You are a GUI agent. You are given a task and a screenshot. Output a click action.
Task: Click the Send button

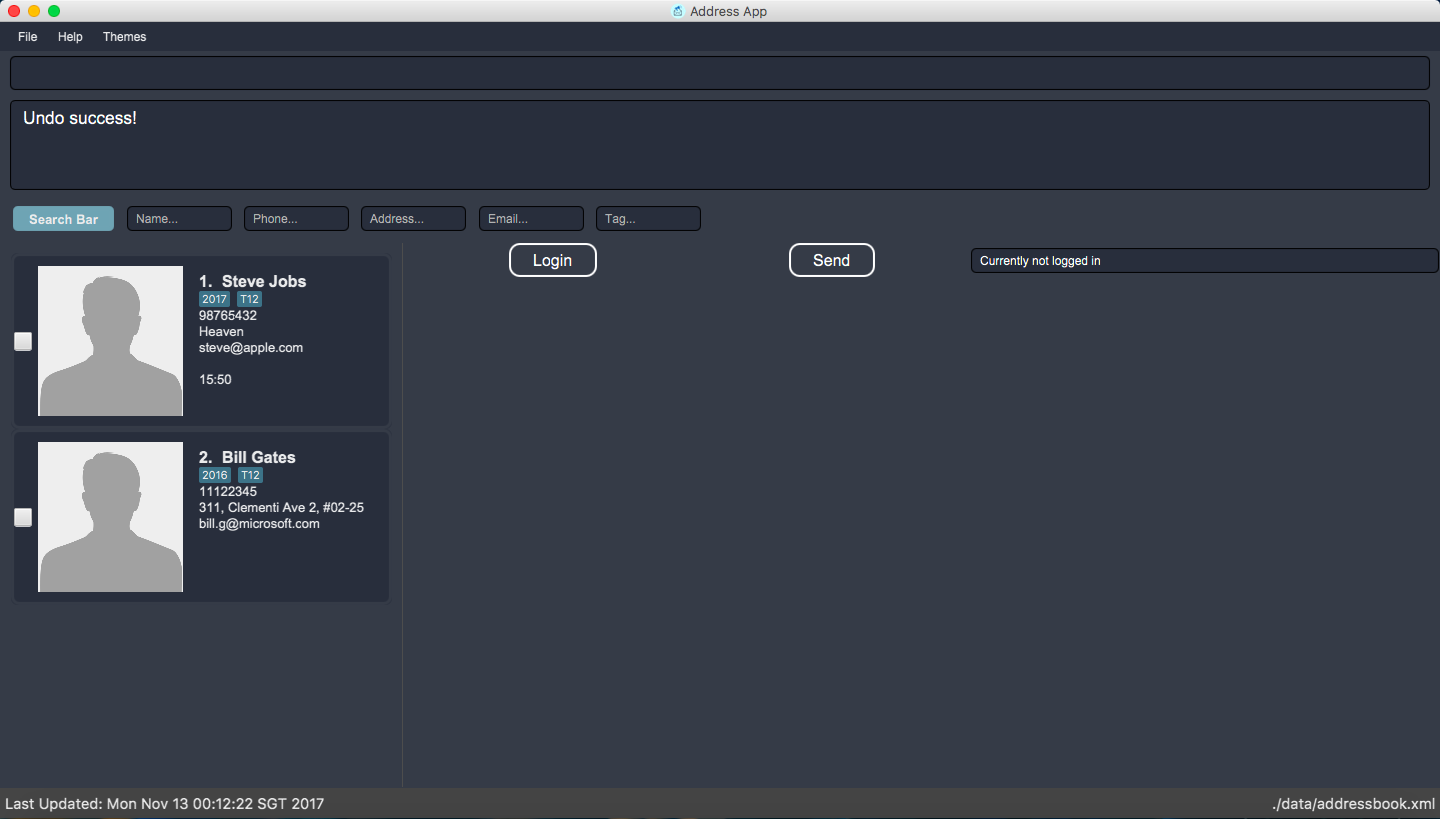pos(831,260)
